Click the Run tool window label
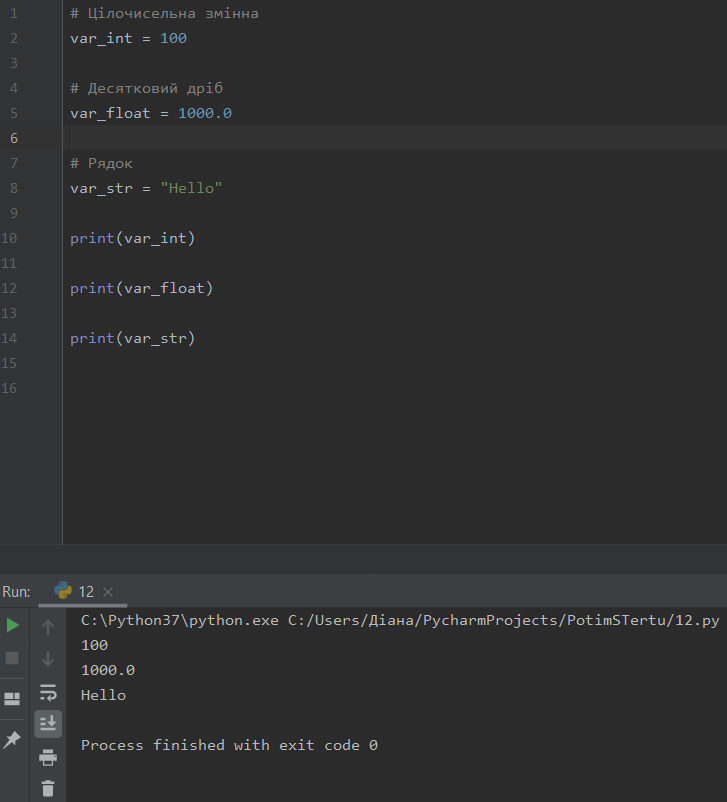727x802 pixels. coord(16,591)
